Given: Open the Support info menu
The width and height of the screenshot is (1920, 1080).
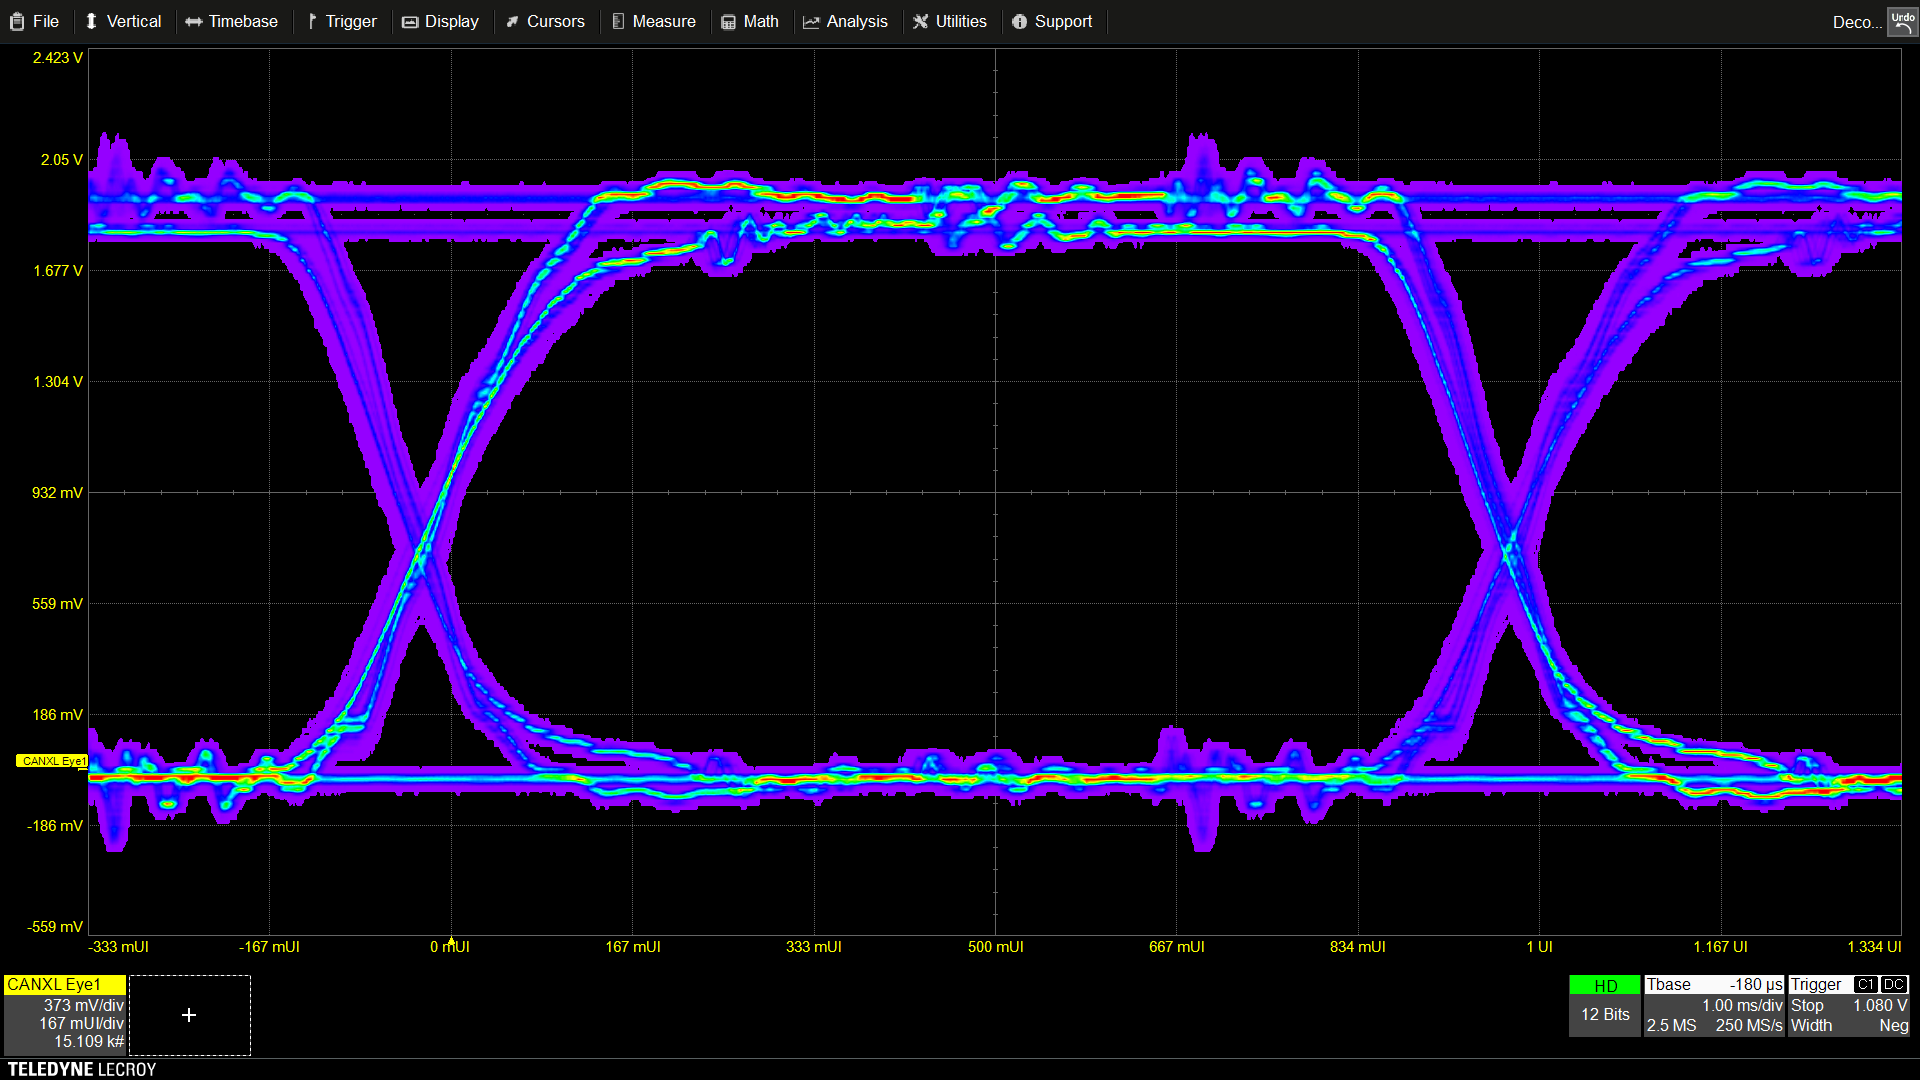Looking at the screenshot, I should tap(1052, 21).
